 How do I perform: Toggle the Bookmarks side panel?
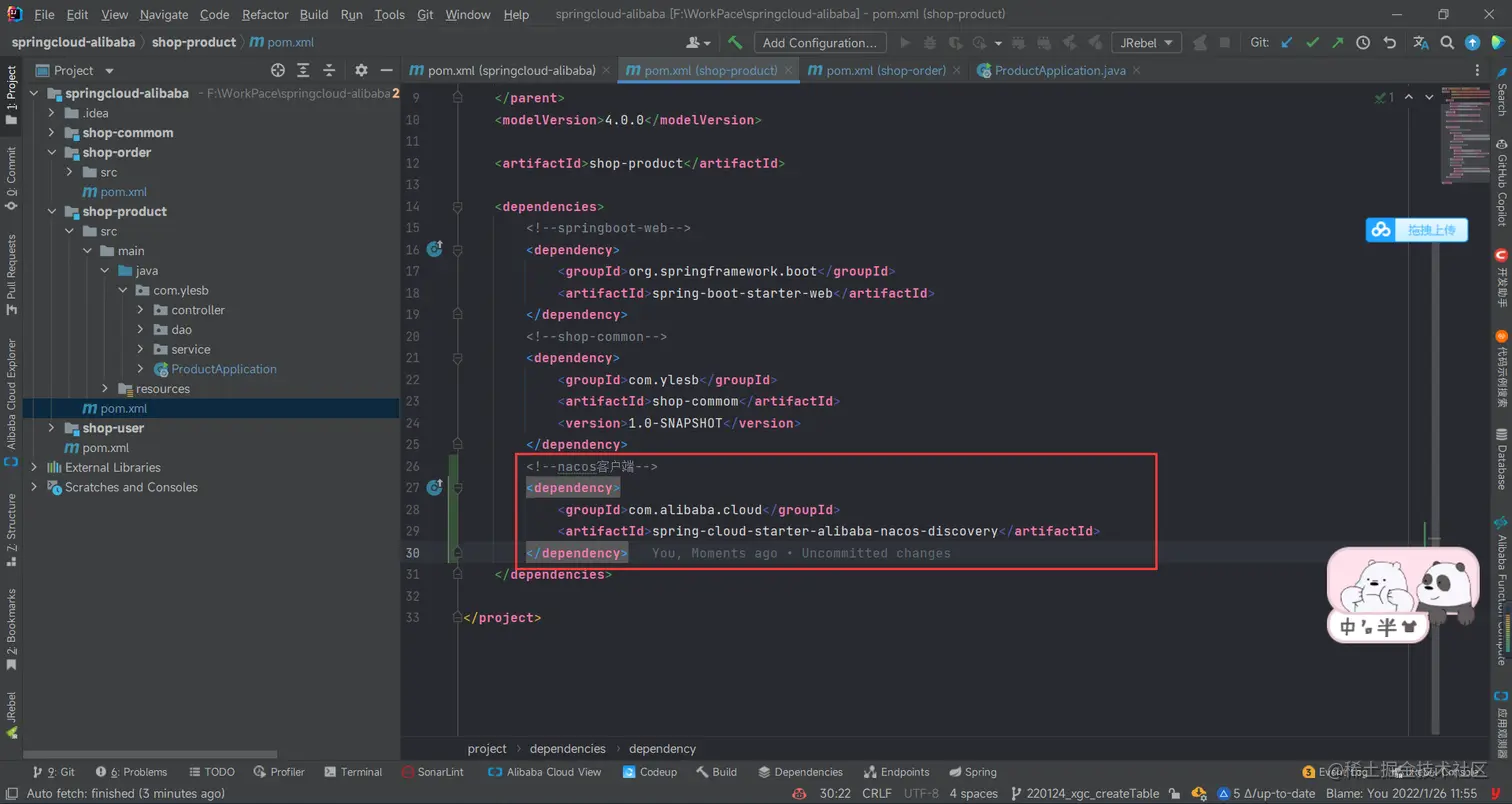[x=11, y=628]
